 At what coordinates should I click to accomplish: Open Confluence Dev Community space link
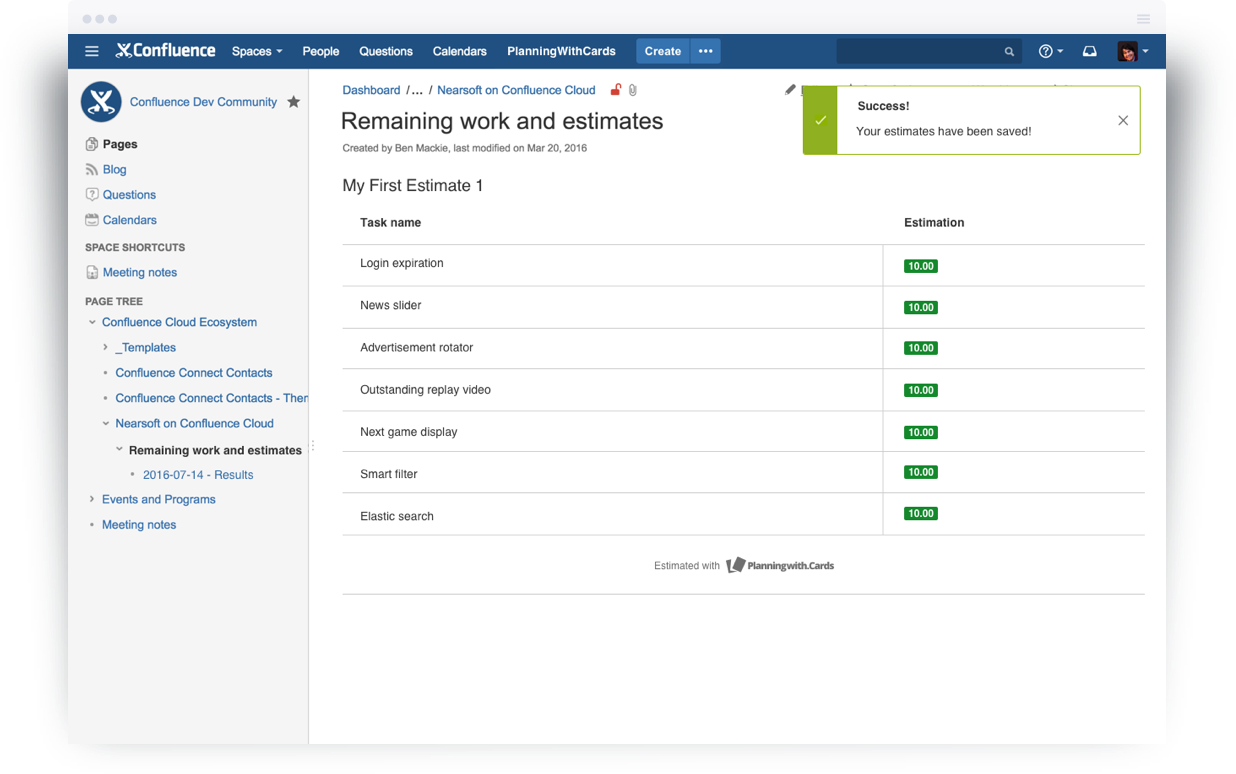point(203,102)
